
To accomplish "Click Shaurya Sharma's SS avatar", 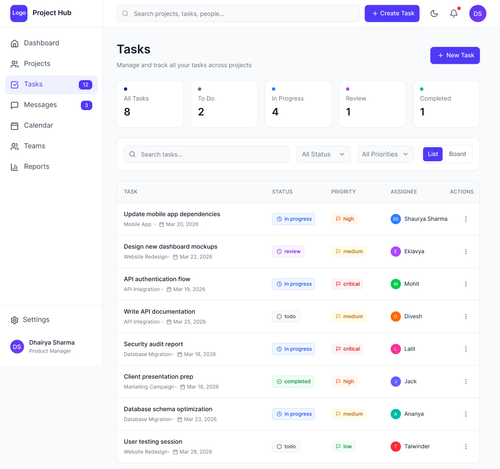I will click(x=396, y=219).
